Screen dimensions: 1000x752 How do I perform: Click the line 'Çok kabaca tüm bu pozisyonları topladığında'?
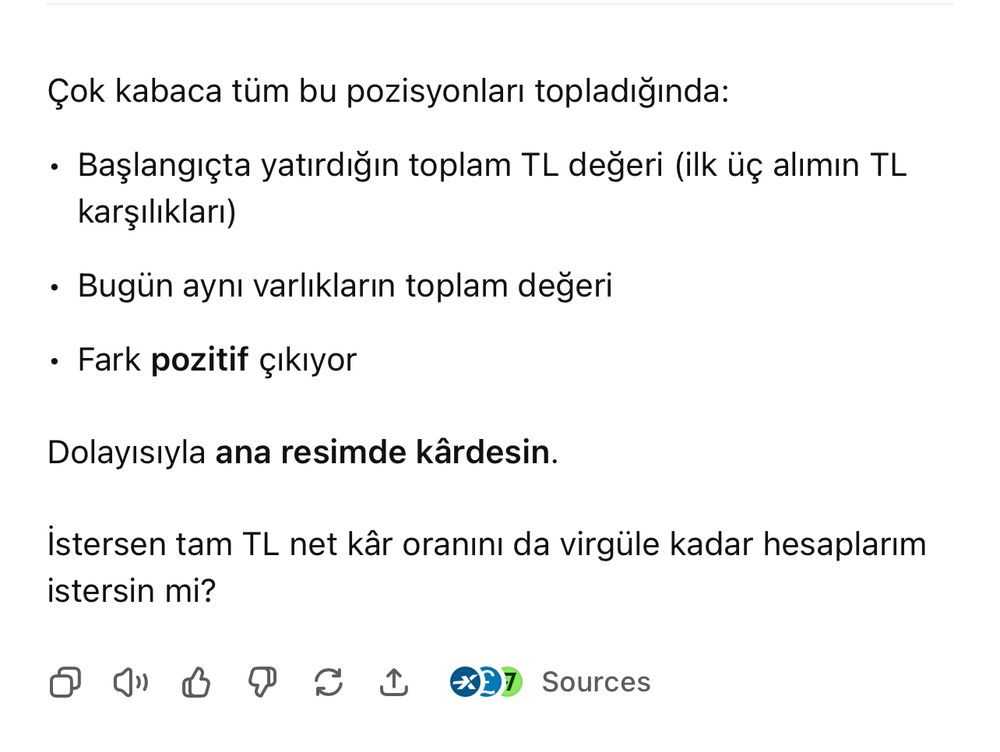coord(388,92)
